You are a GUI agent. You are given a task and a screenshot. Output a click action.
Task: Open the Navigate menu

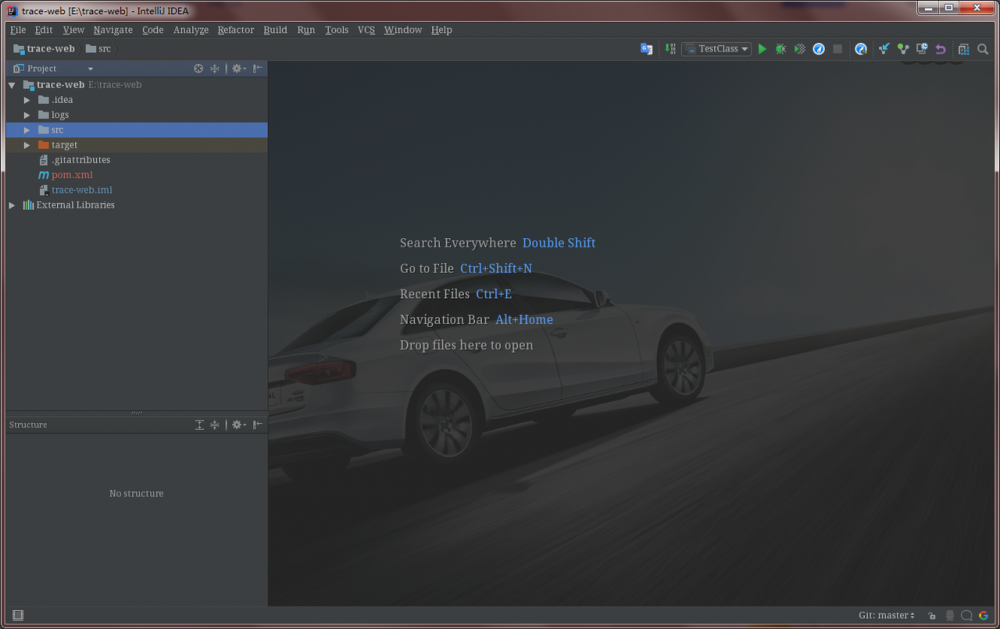coord(113,30)
